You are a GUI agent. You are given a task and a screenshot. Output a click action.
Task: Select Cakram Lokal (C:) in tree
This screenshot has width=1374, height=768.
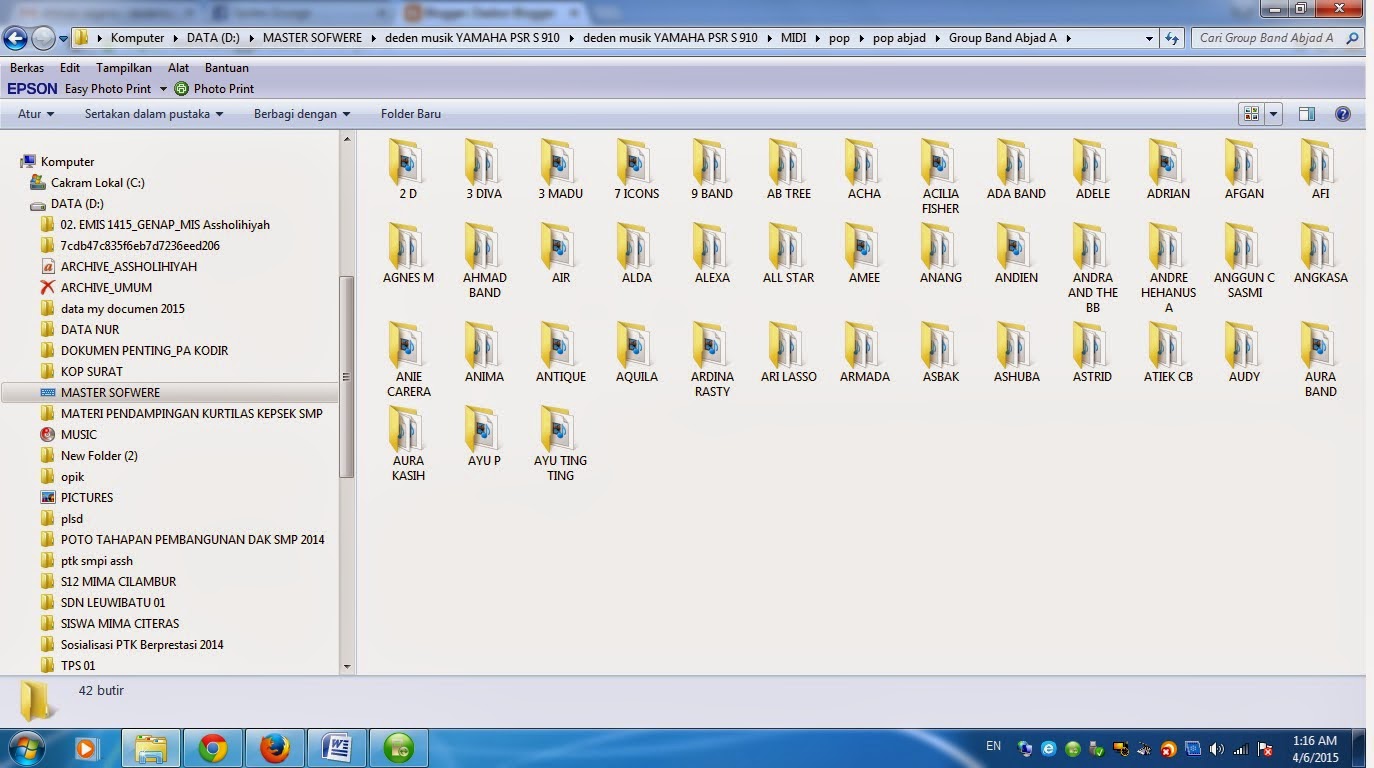98,183
